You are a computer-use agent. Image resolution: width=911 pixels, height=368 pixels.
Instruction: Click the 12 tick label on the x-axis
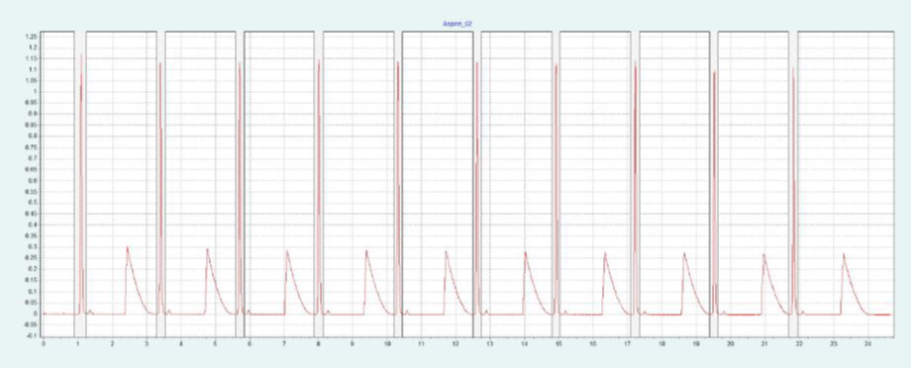455,344
